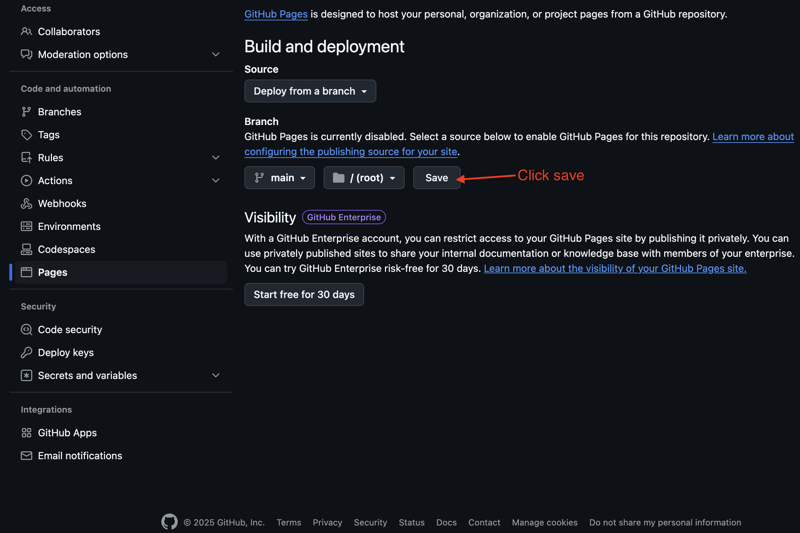This screenshot has height=533, width=800.
Task: Click the Codespaces icon
Action: tap(26, 249)
